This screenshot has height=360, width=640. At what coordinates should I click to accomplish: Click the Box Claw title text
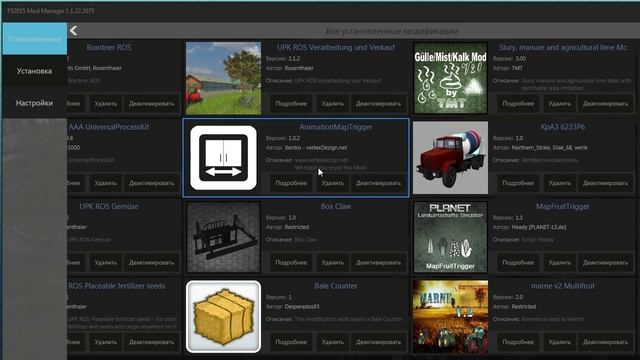coord(336,207)
